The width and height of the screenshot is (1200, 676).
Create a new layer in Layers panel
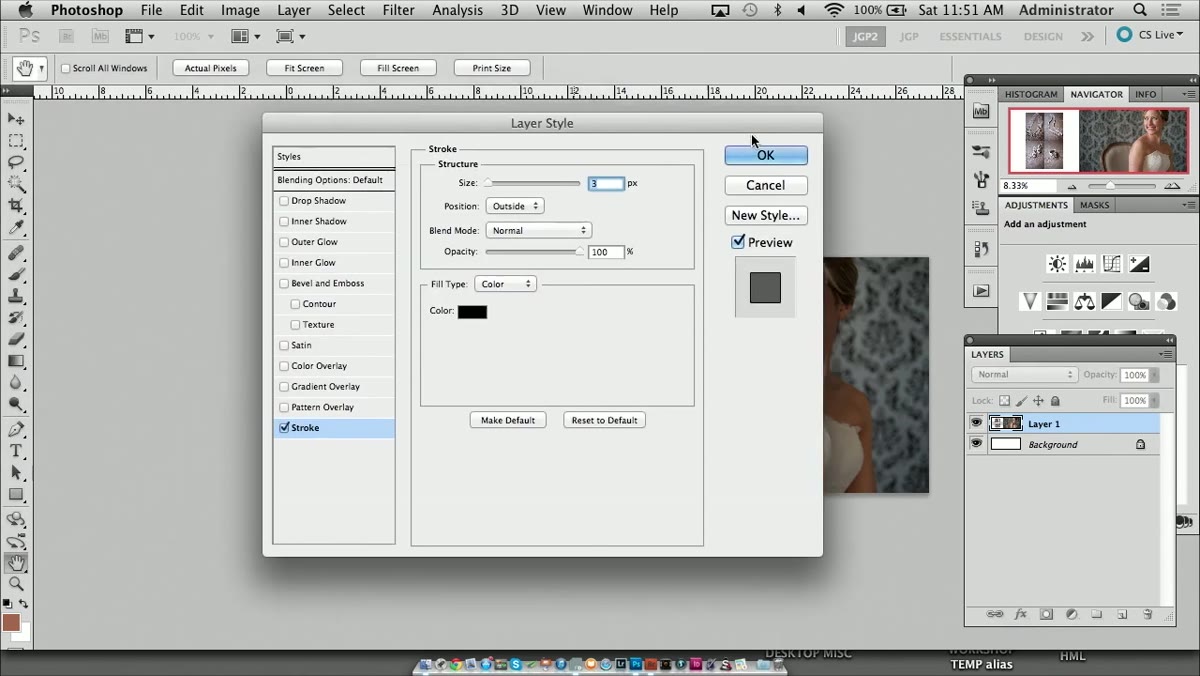pyautogui.click(x=1122, y=614)
